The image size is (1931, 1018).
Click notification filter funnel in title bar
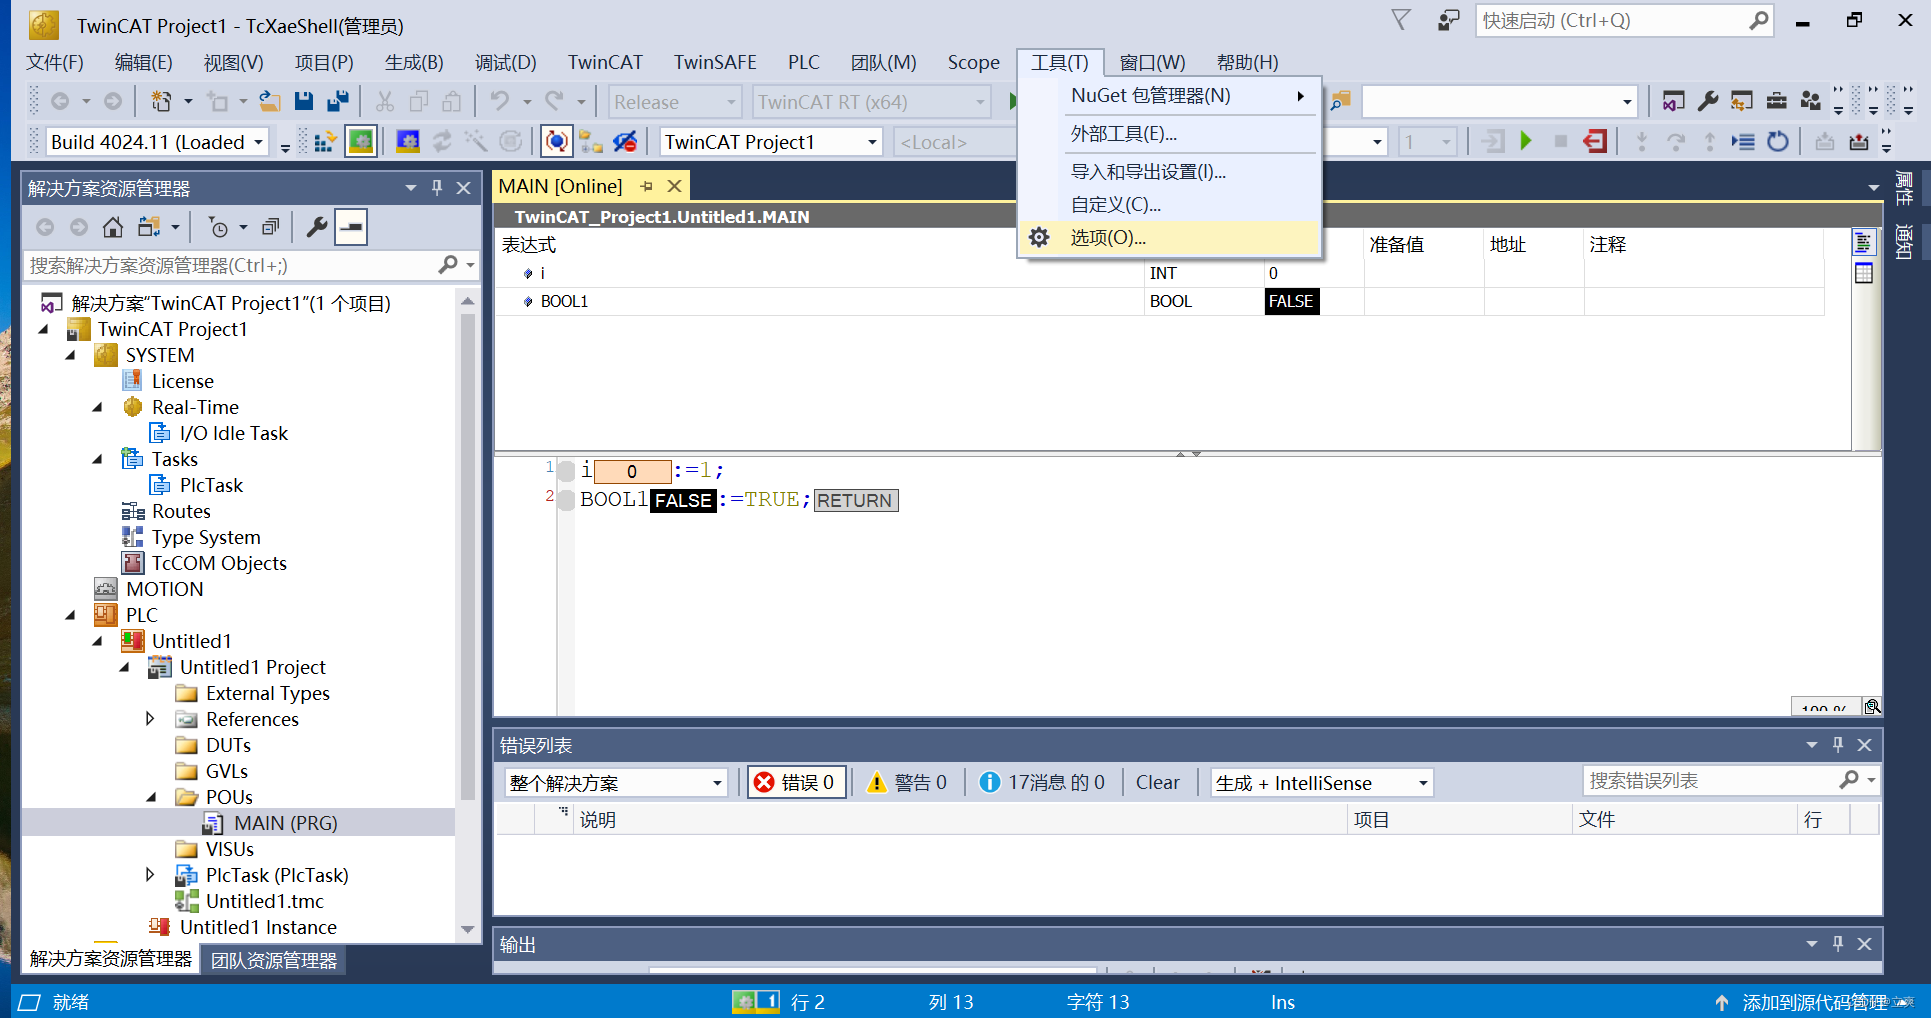(x=1401, y=20)
